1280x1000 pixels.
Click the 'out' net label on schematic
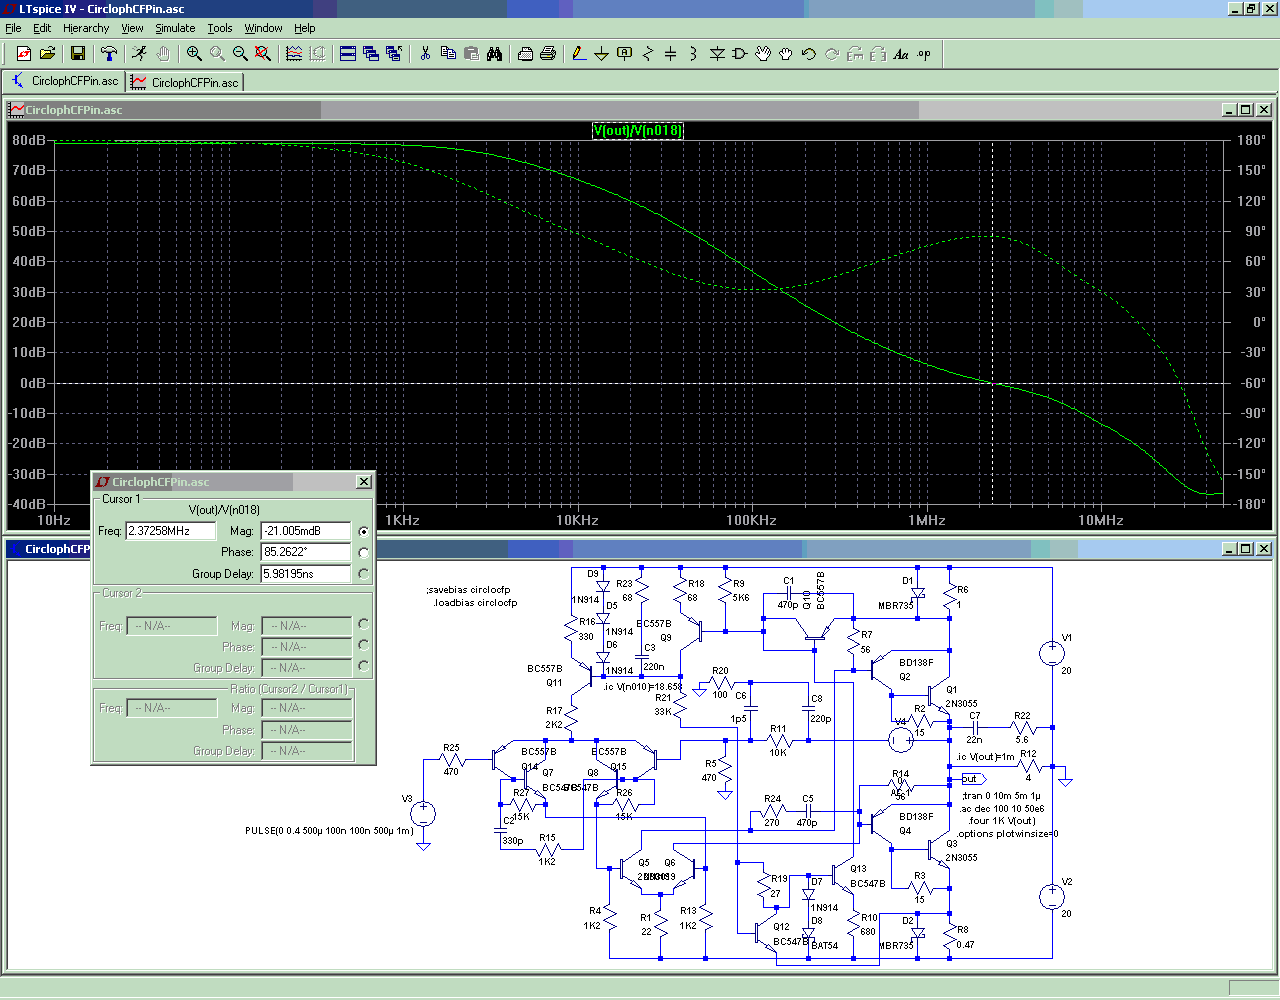pos(972,779)
